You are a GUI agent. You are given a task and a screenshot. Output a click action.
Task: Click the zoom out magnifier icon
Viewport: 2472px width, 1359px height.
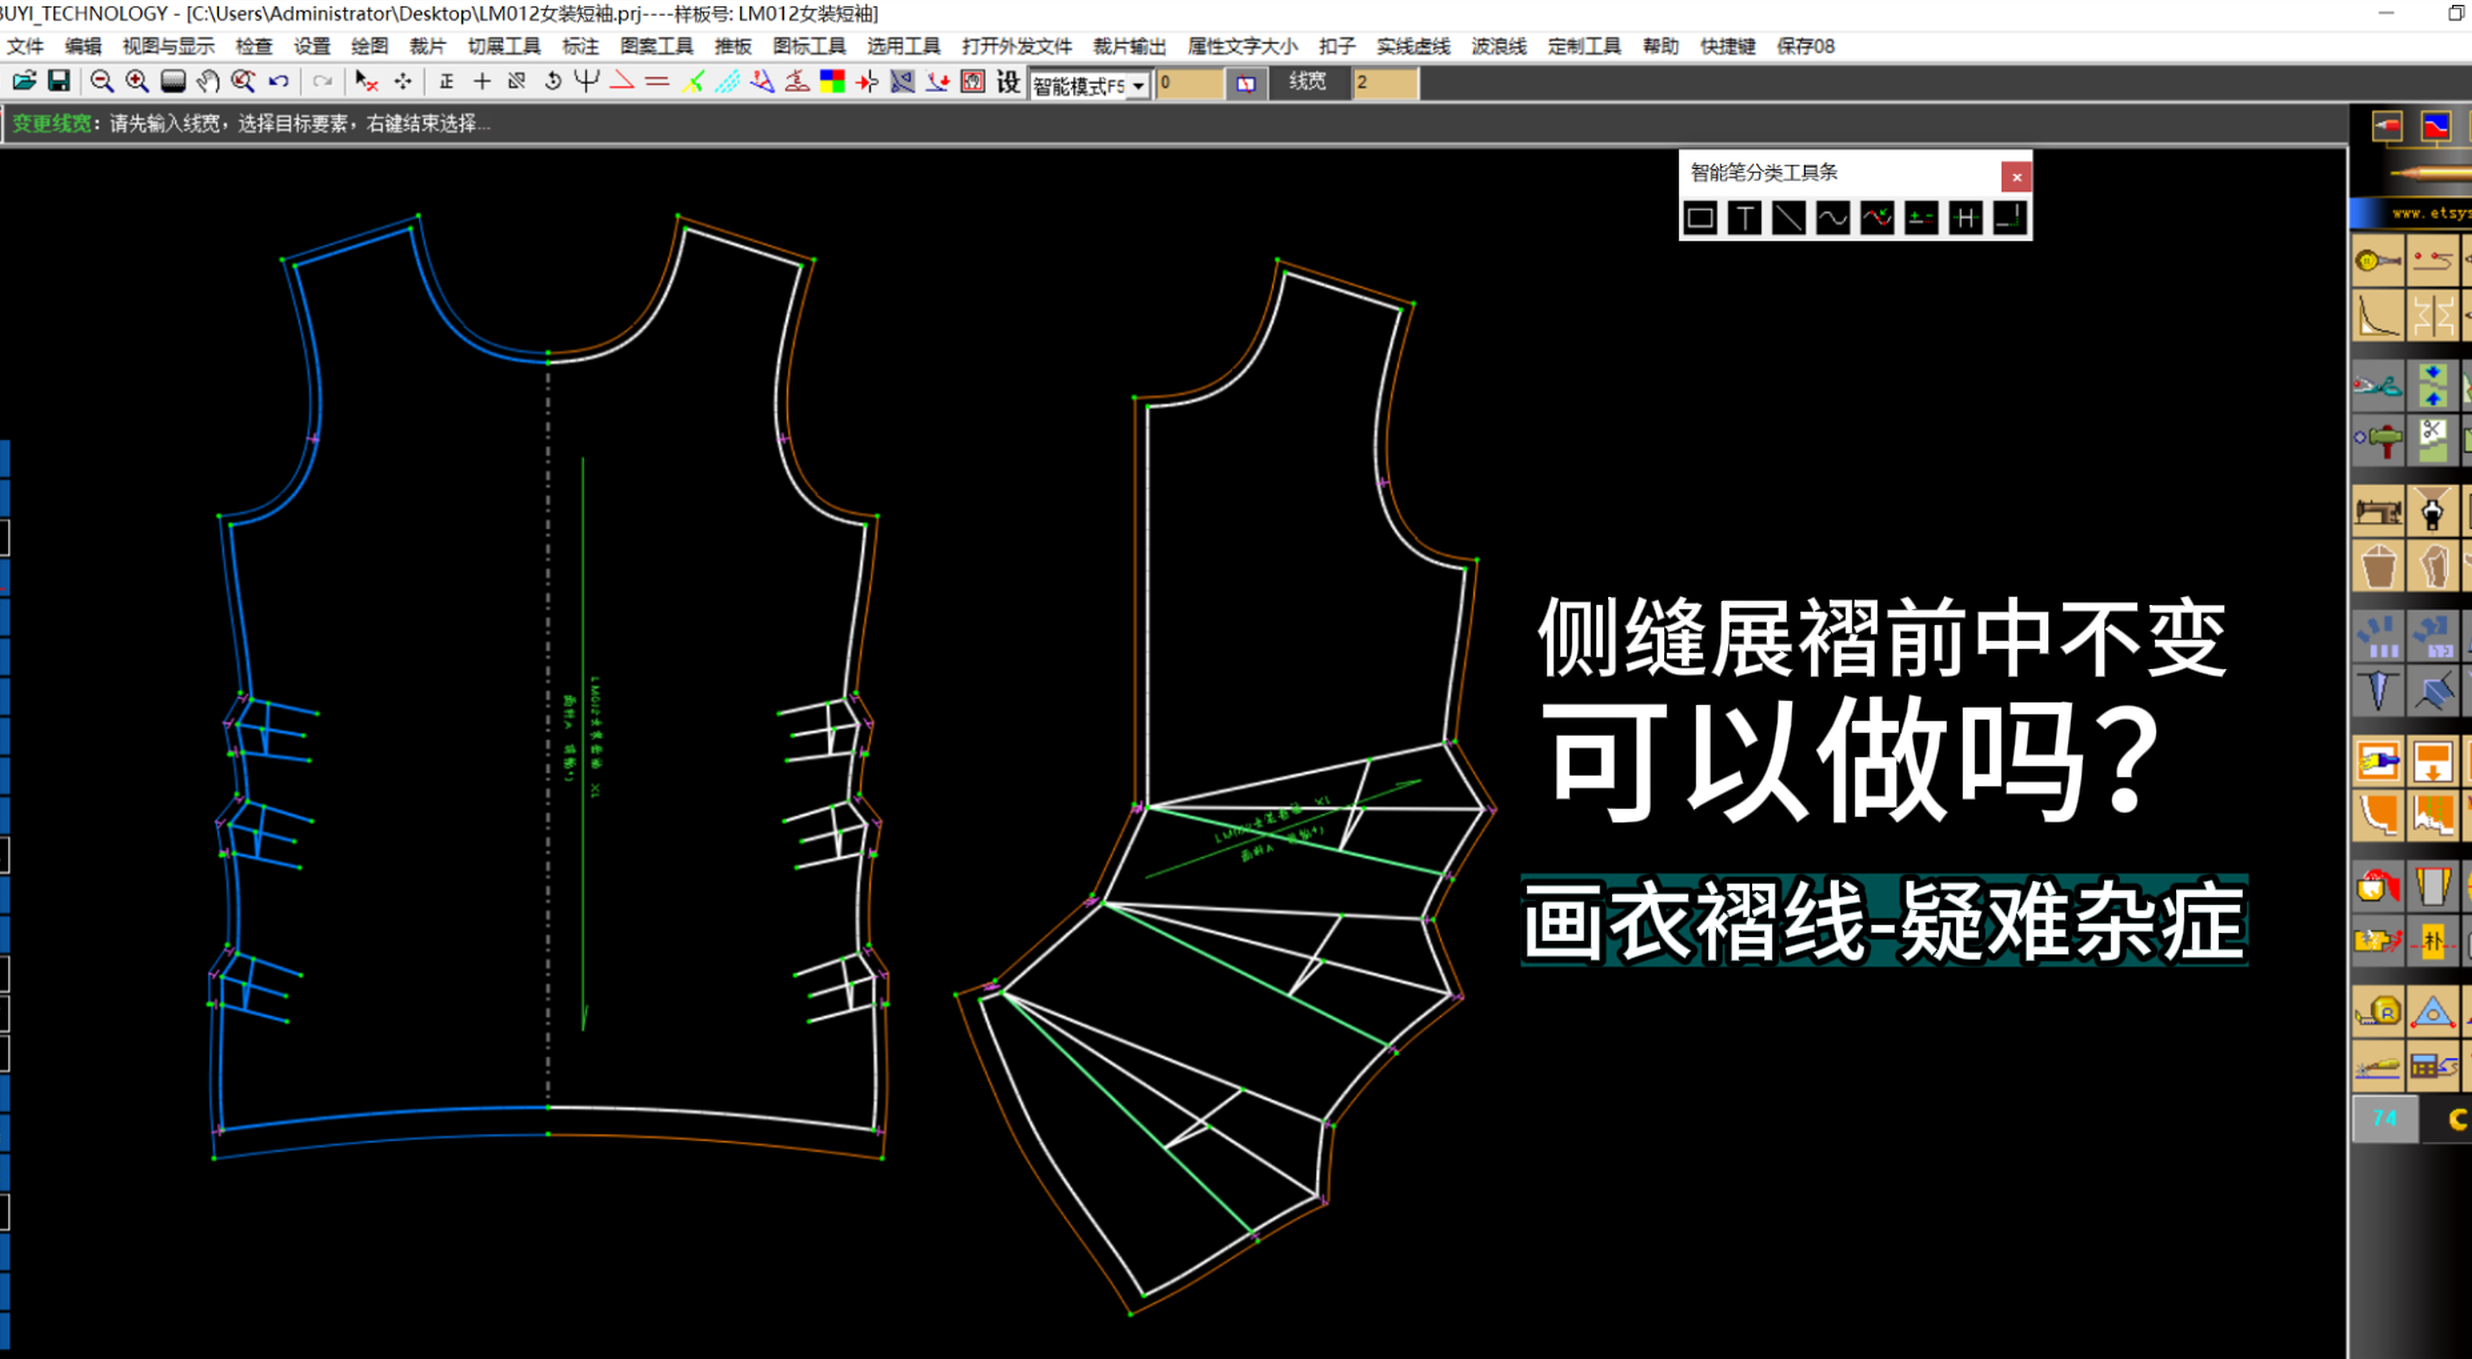pos(101,81)
